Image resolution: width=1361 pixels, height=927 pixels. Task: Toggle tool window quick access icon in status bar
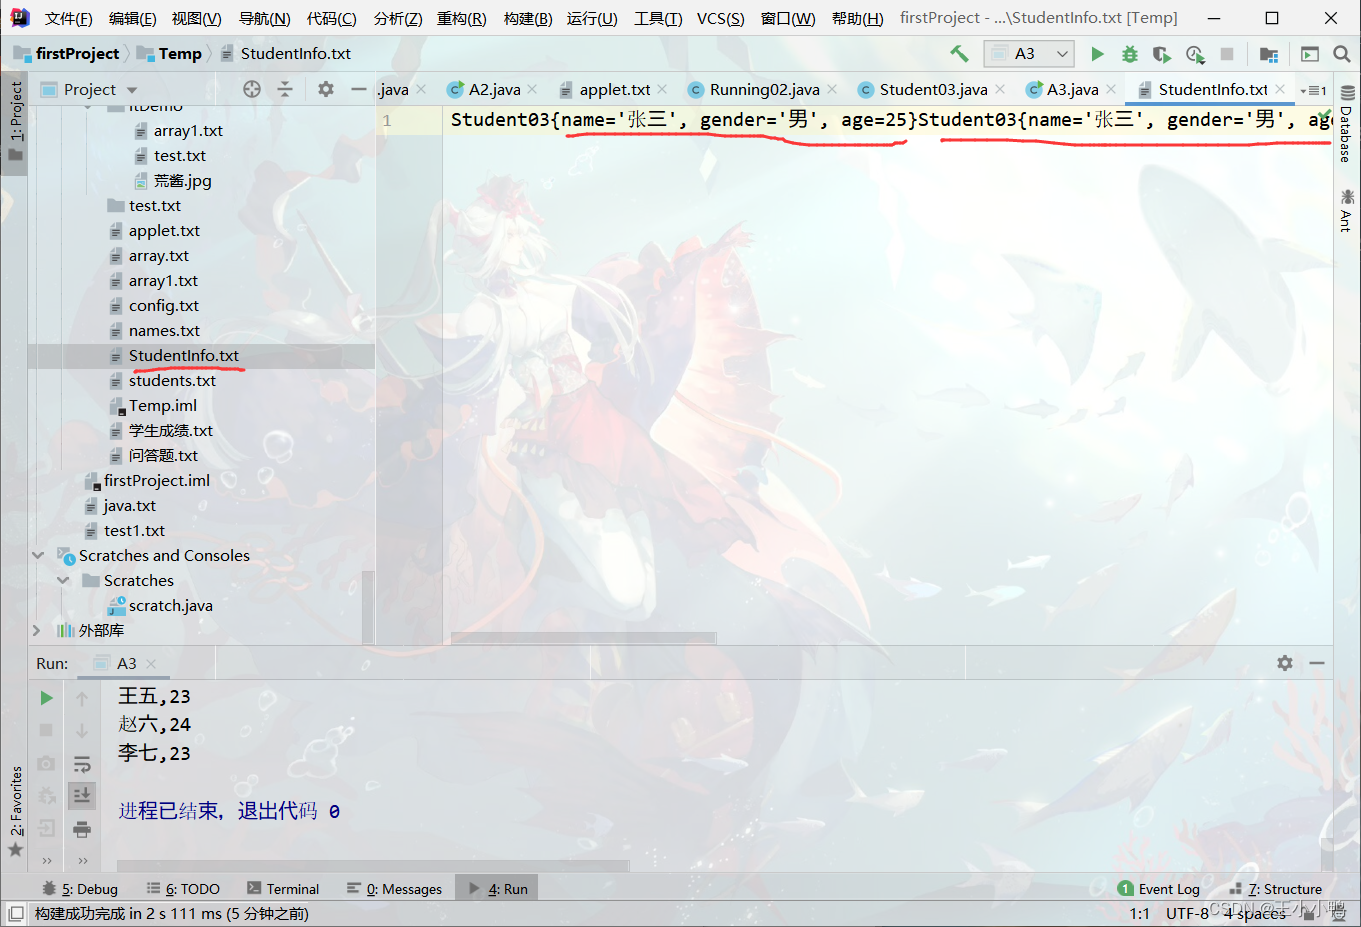(x=16, y=913)
